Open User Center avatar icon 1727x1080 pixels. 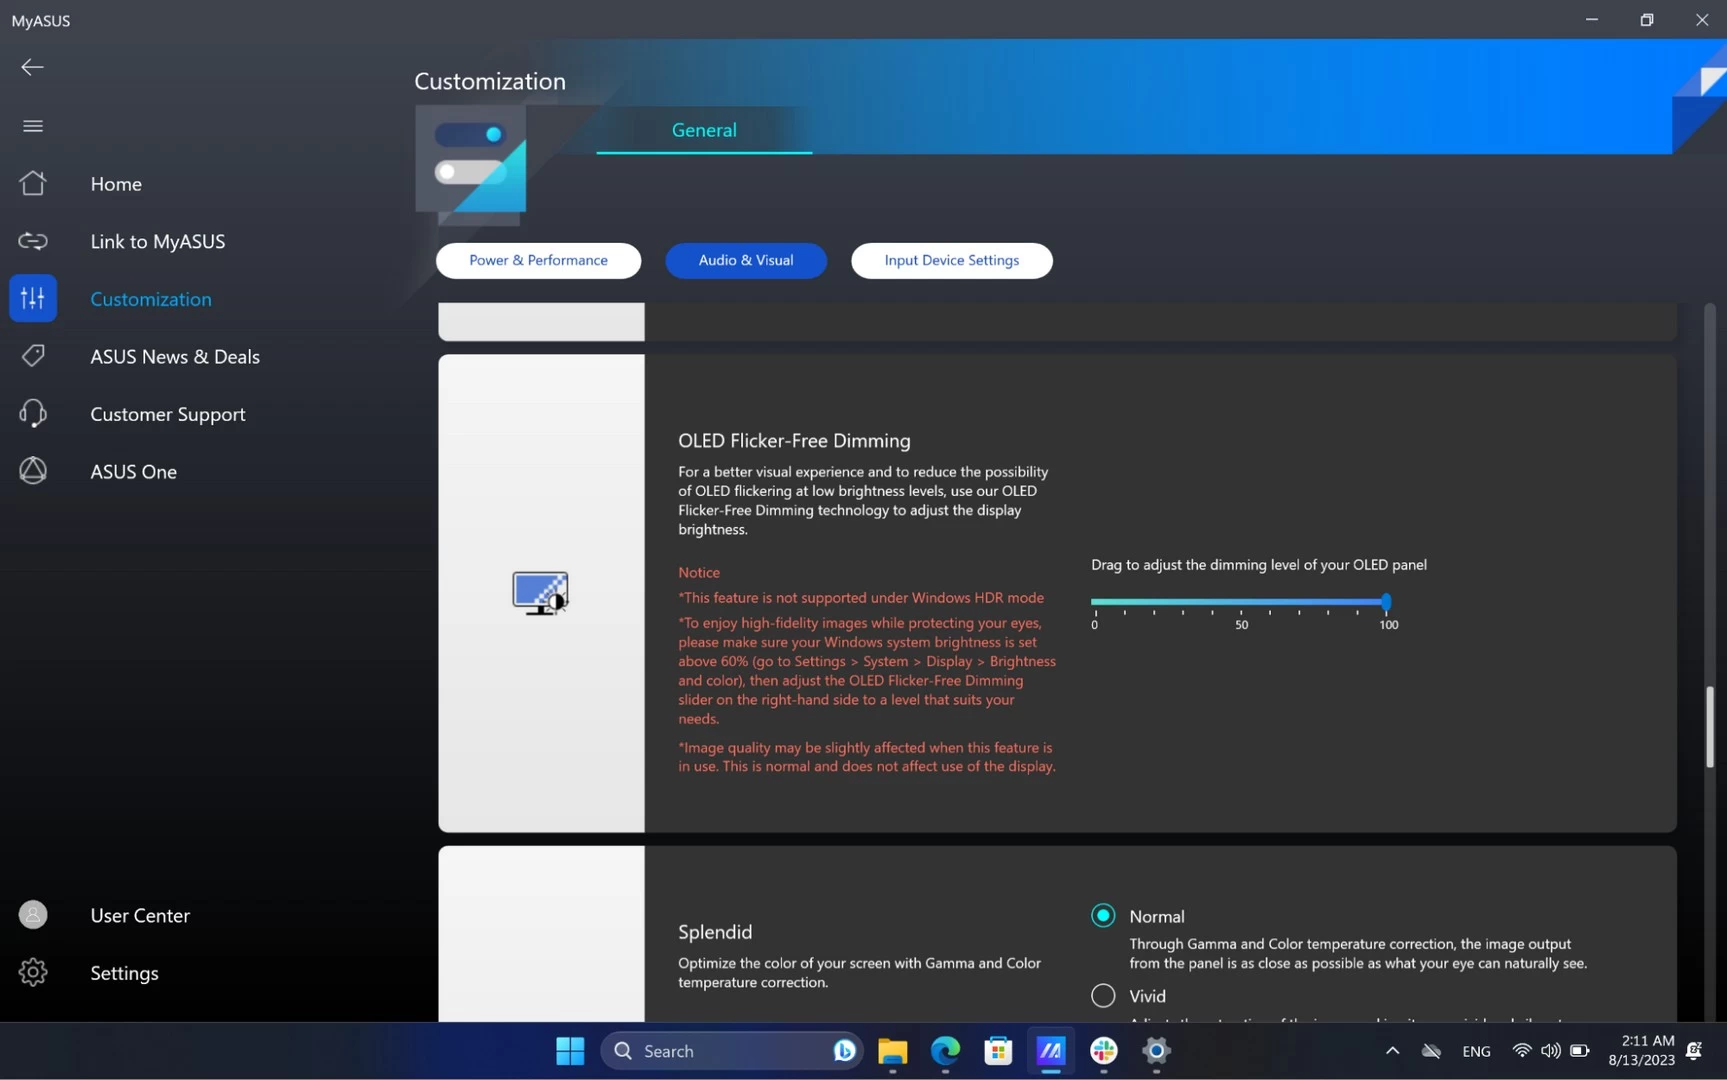(33, 915)
